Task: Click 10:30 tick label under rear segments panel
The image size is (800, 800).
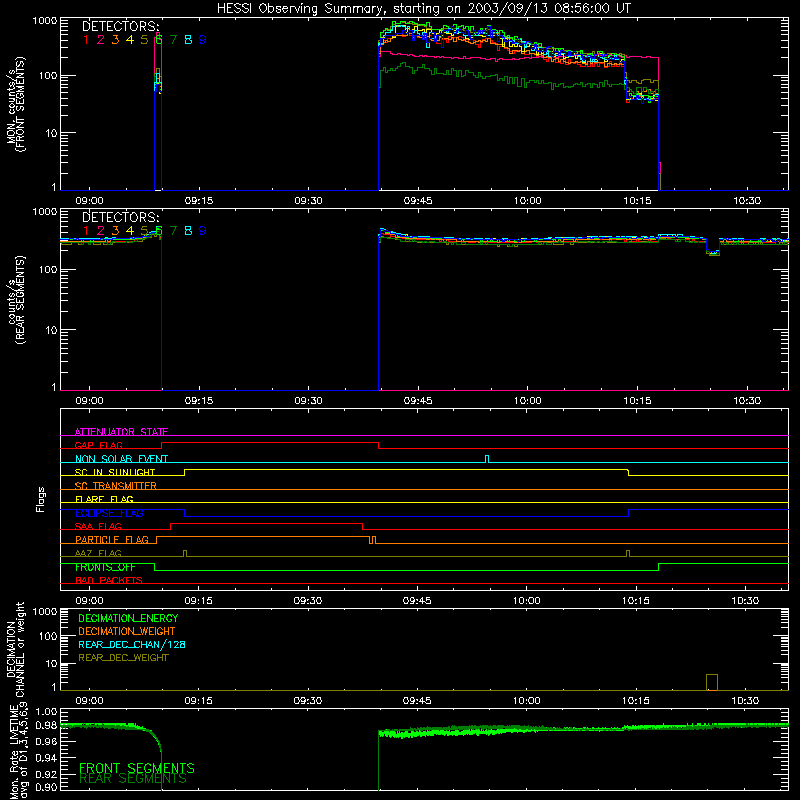Action: click(747, 401)
